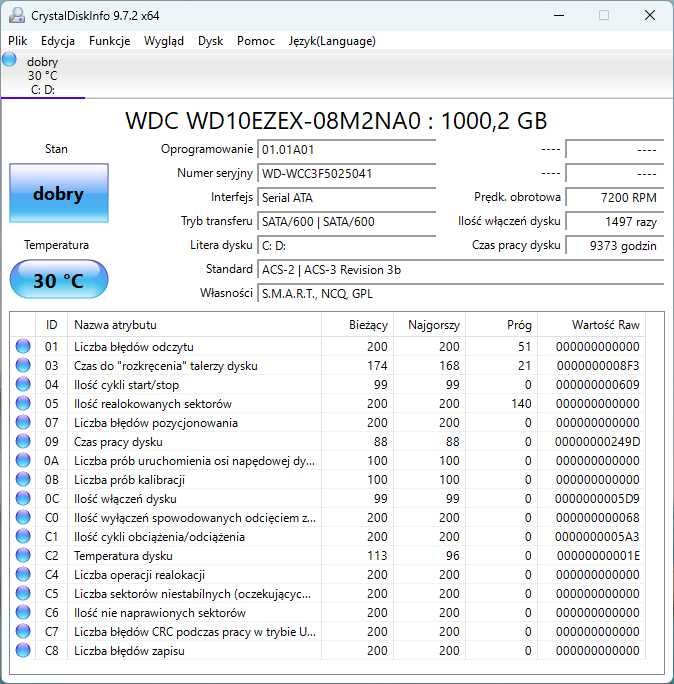This screenshot has width=674, height=684.
Task: Click the 30 °C temperature button
Action: point(59,280)
